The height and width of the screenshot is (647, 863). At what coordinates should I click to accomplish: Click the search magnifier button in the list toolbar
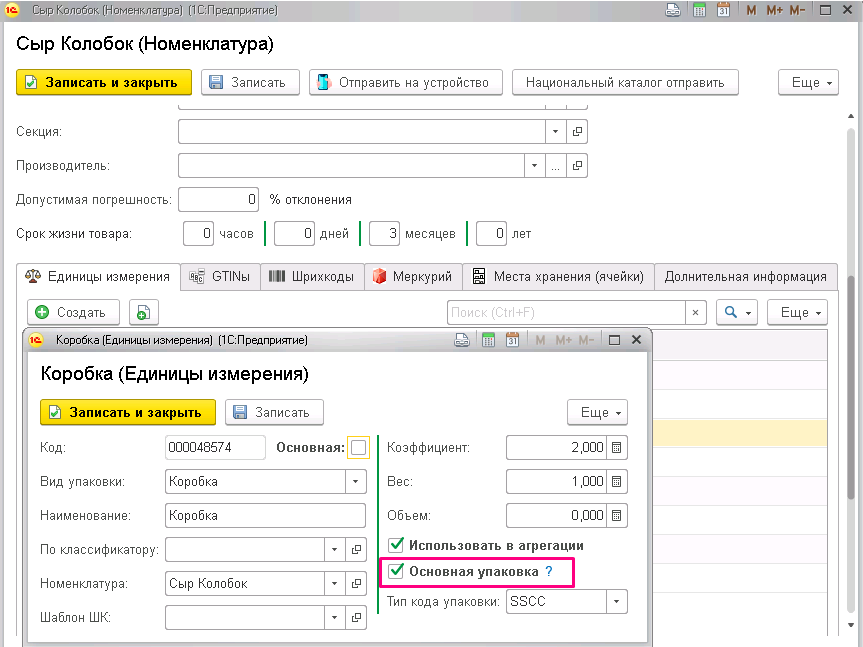(x=736, y=312)
